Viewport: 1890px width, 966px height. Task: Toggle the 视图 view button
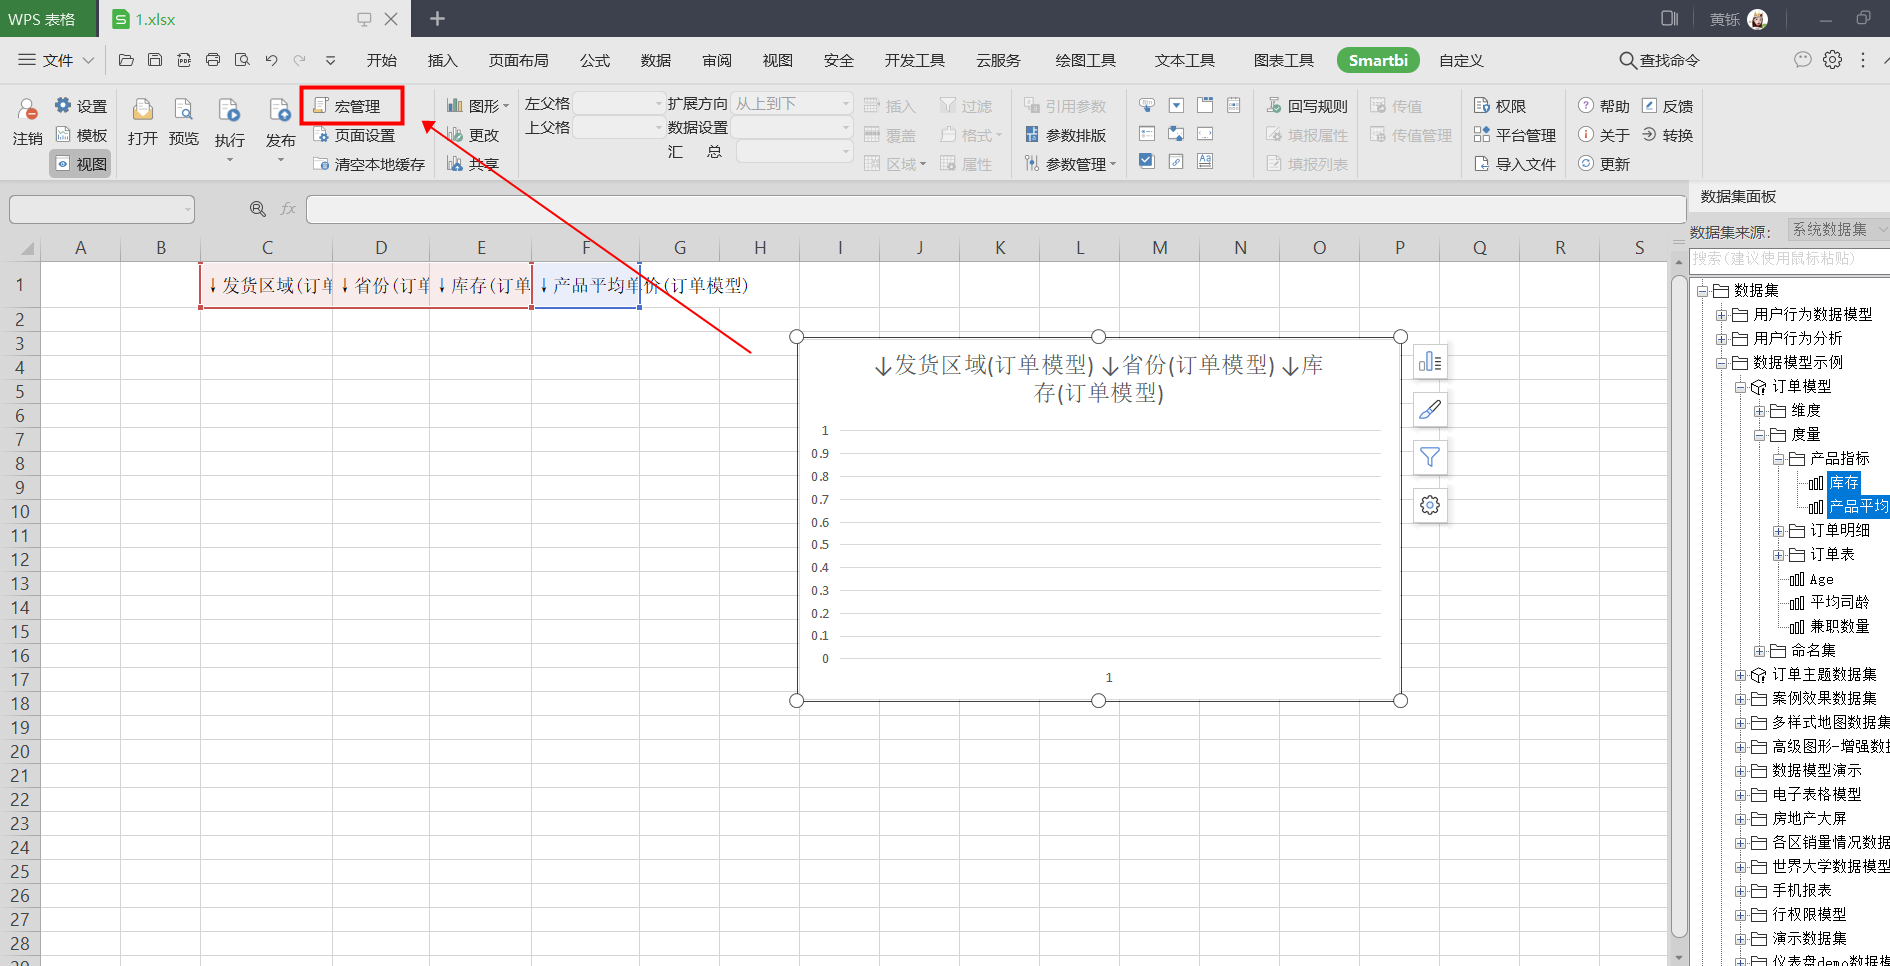[x=81, y=164]
